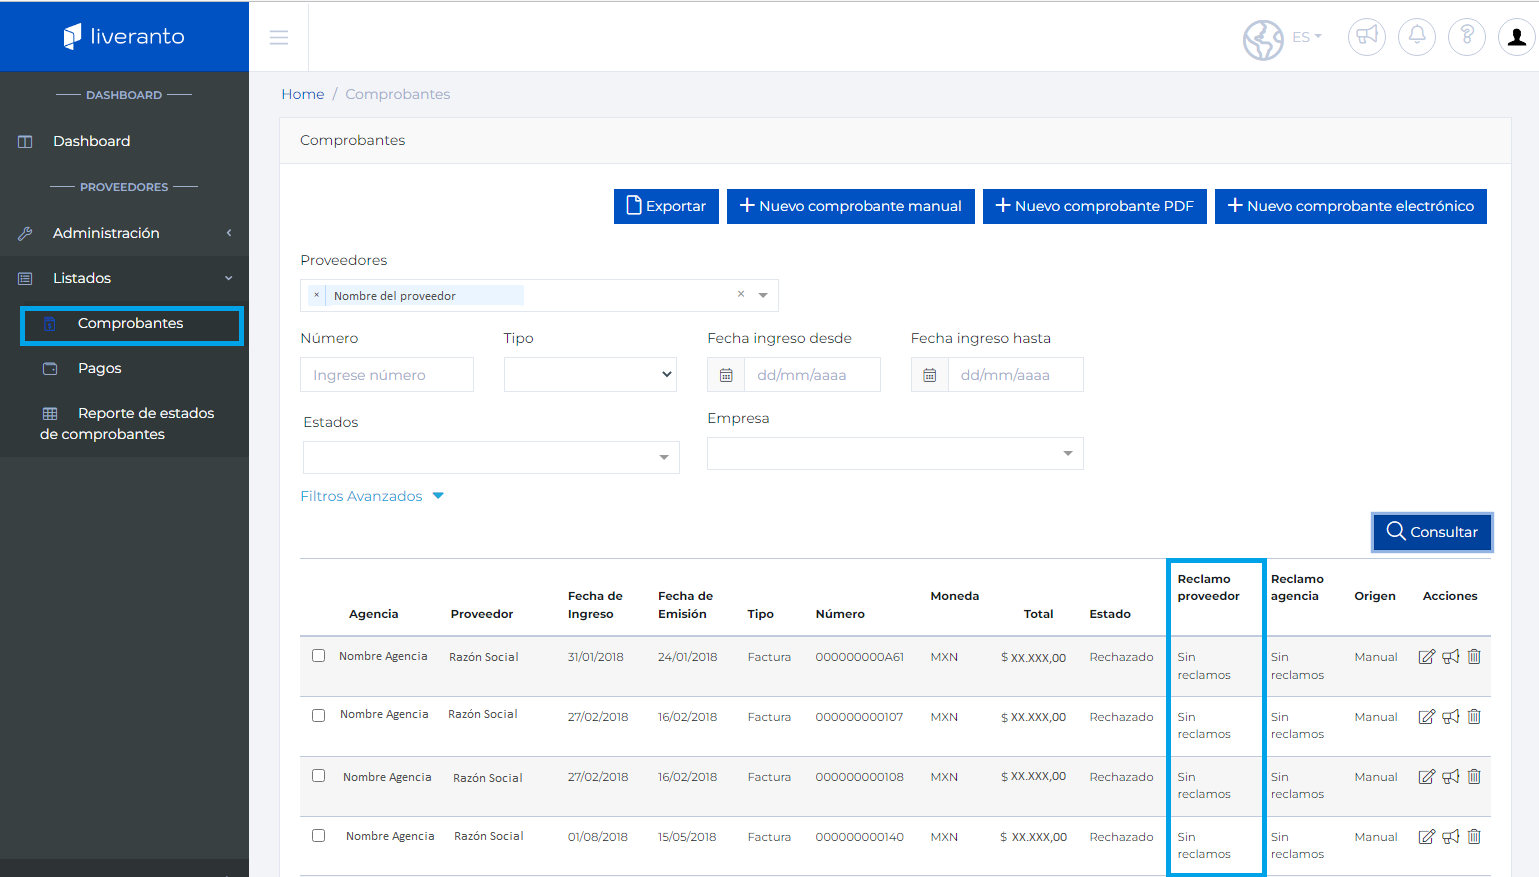Click the globe language icon
The height and width of the screenshot is (877, 1539).
1263,40
